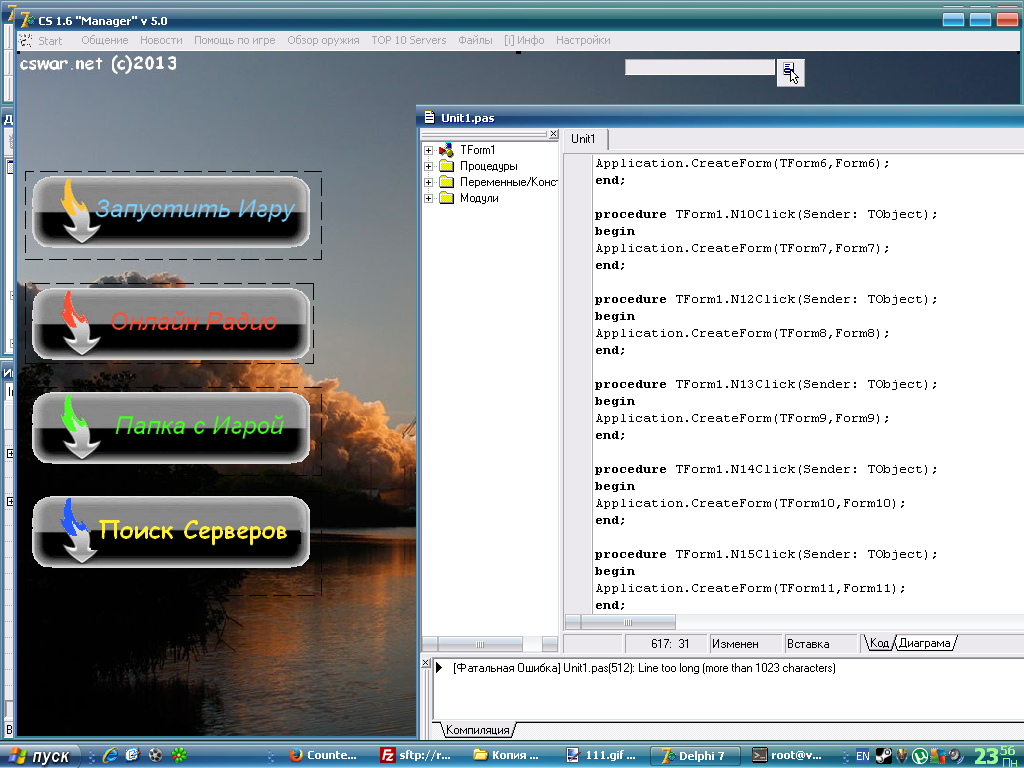Close the compilation messages panel
Viewport: 1024px width, 768px height.
425,663
